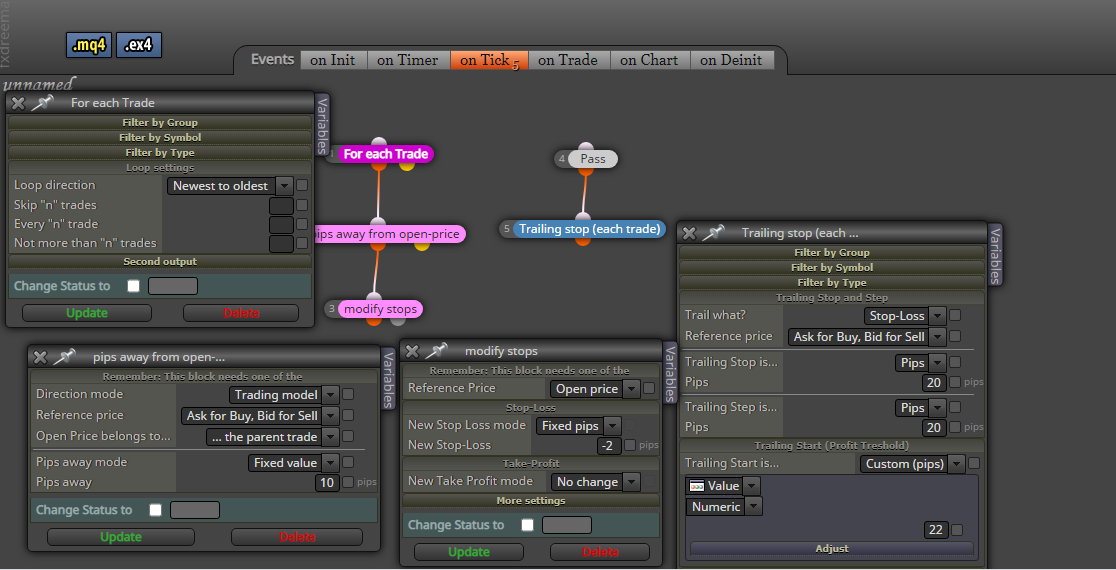
Task: Click the yellow output of For each Trade block
Action: tap(406, 165)
